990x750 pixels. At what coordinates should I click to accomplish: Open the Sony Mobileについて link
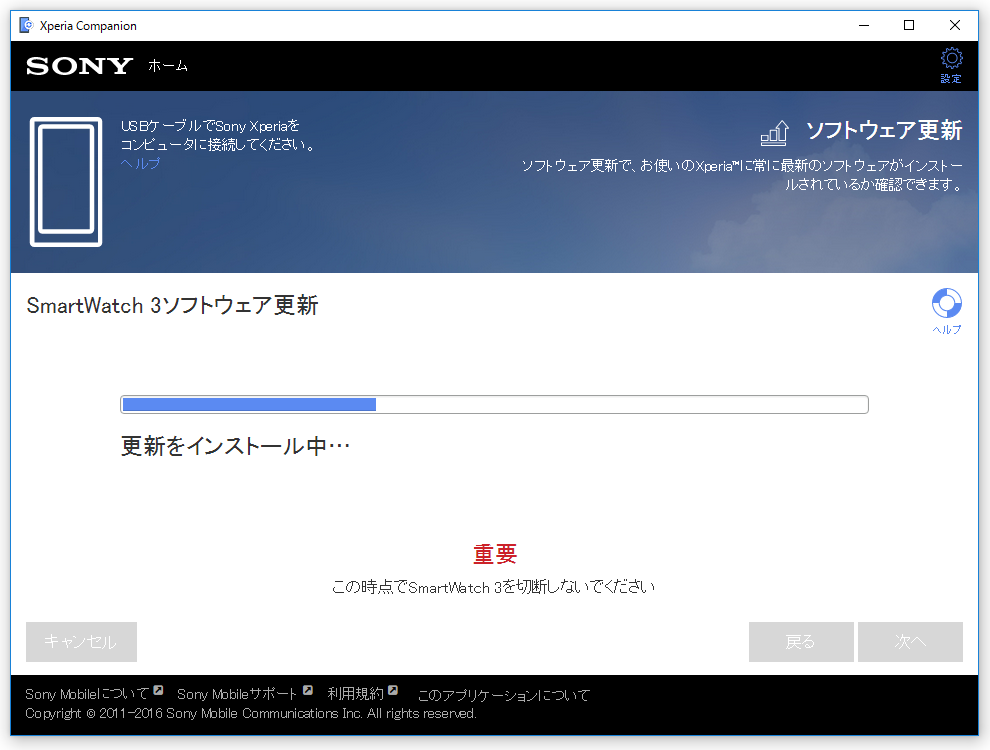87,694
